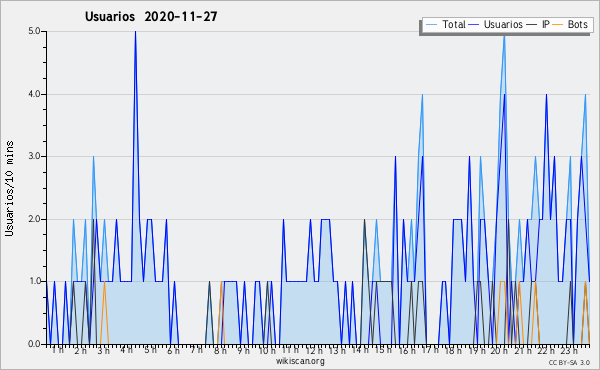Click the light blue Total legend line
The image size is (600, 370).
[x=431, y=25]
